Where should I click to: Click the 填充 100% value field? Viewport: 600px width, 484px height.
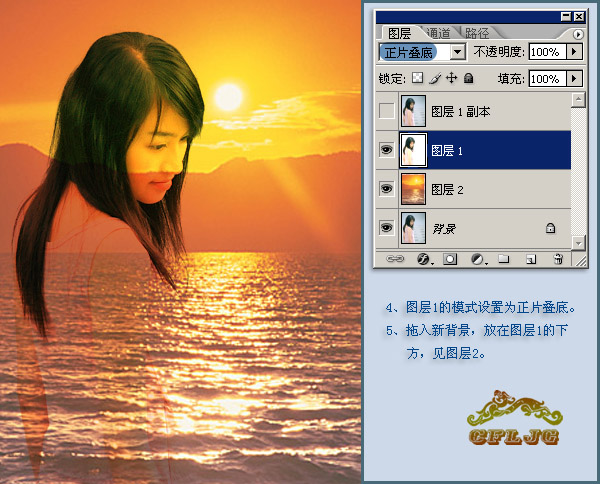tap(548, 78)
